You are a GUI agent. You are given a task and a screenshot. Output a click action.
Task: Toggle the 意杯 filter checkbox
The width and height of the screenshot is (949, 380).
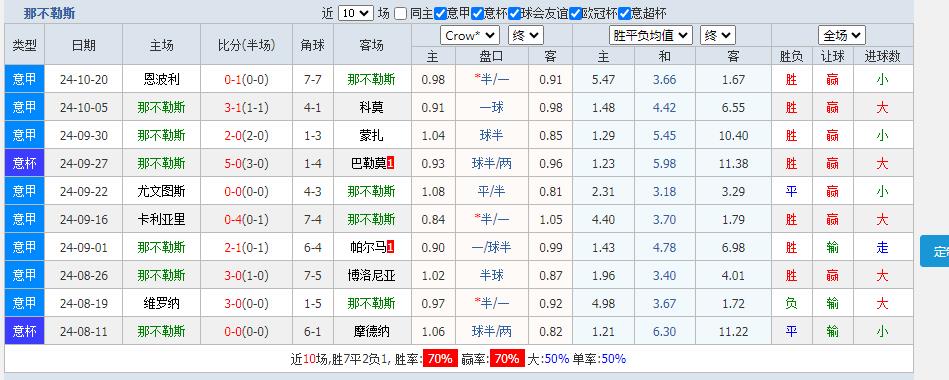point(477,13)
